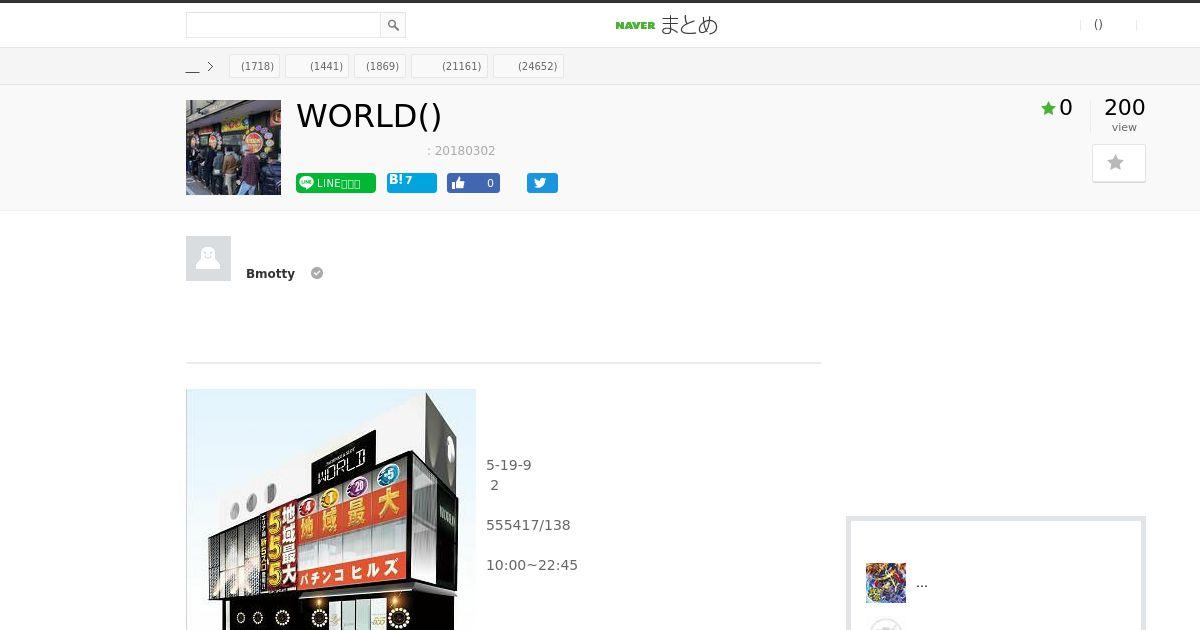This screenshot has width=1200, height=630.
Task: Open the colorful sidebar thumbnail item
Action: [x=886, y=583]
